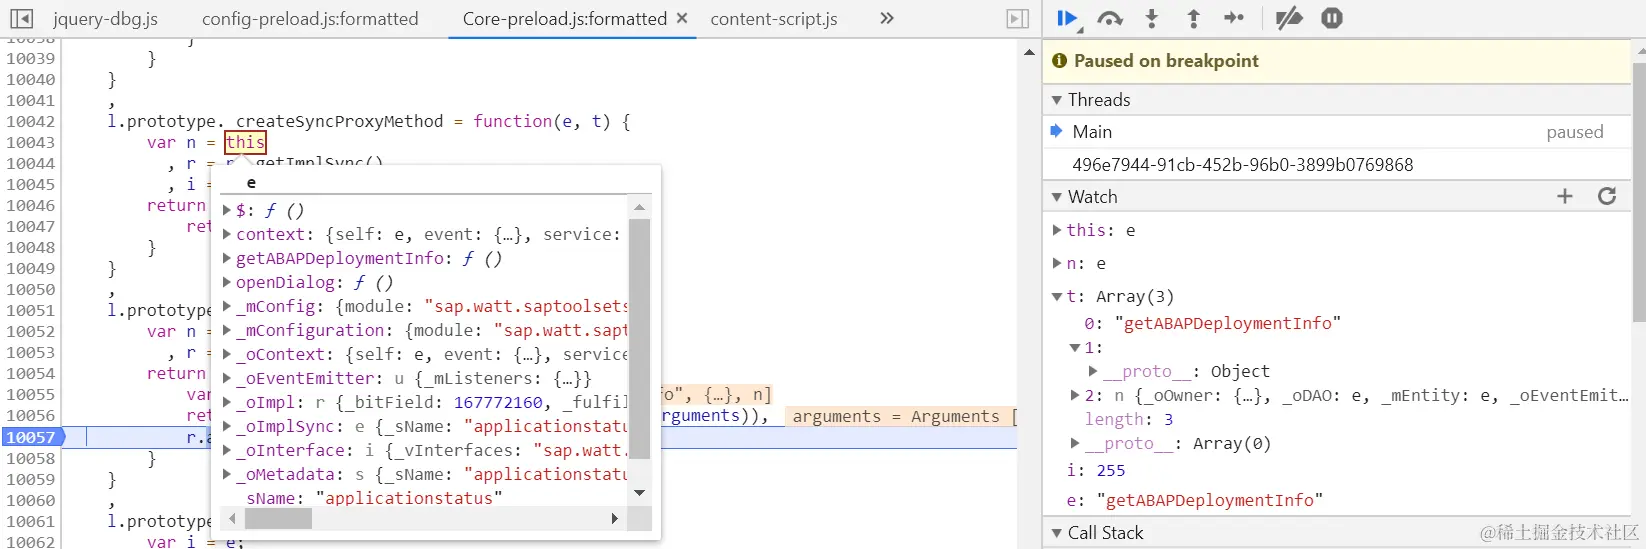The width and height of the screenshot is (1646, 549).
Task: Switch to content-script.js tab
Action: click(x=774, y=19)
